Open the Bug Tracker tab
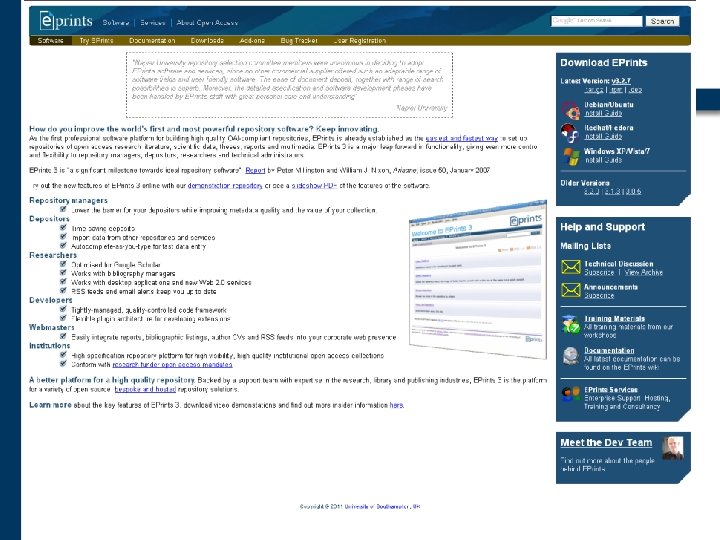Image resolution: width=720 pixels, height=540 pixels. [299, 40]
